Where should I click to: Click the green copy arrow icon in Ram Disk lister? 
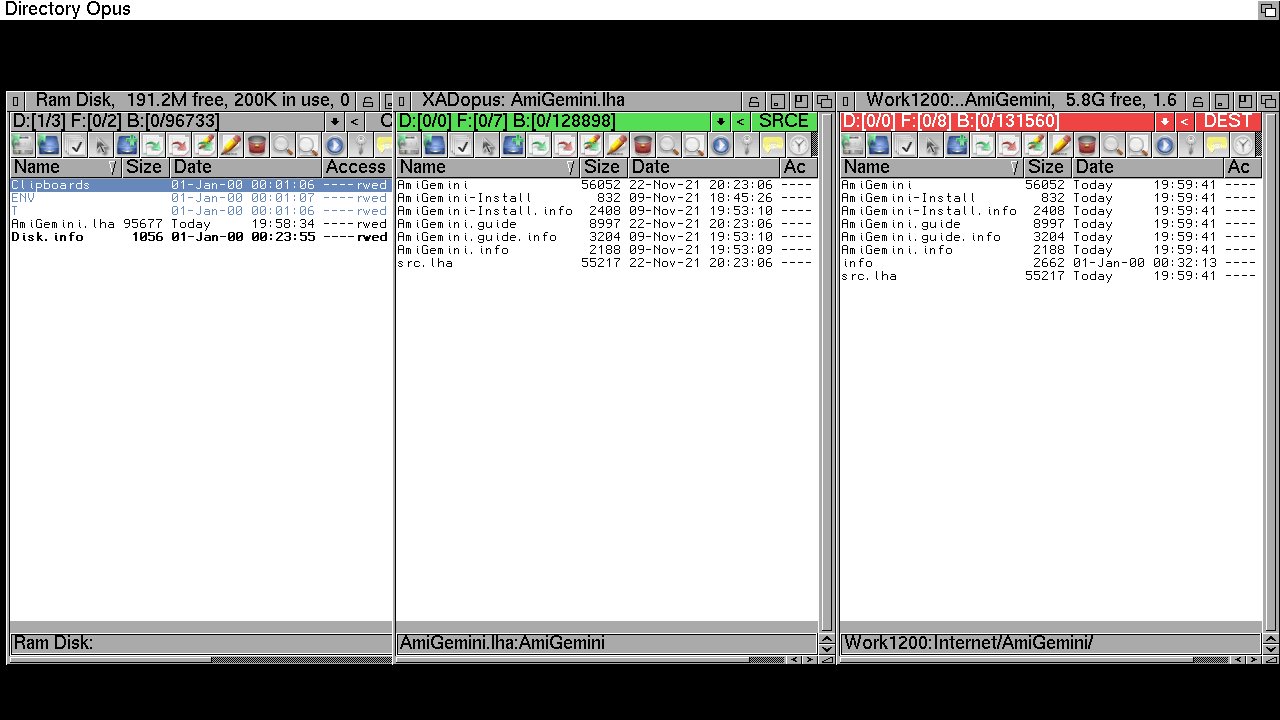[x=153, y=145]
